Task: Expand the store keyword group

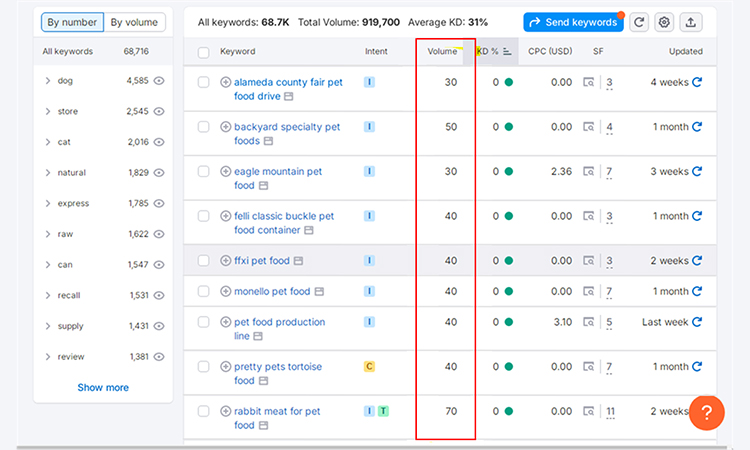Action: pyautogui.click(x=48, y=111)
